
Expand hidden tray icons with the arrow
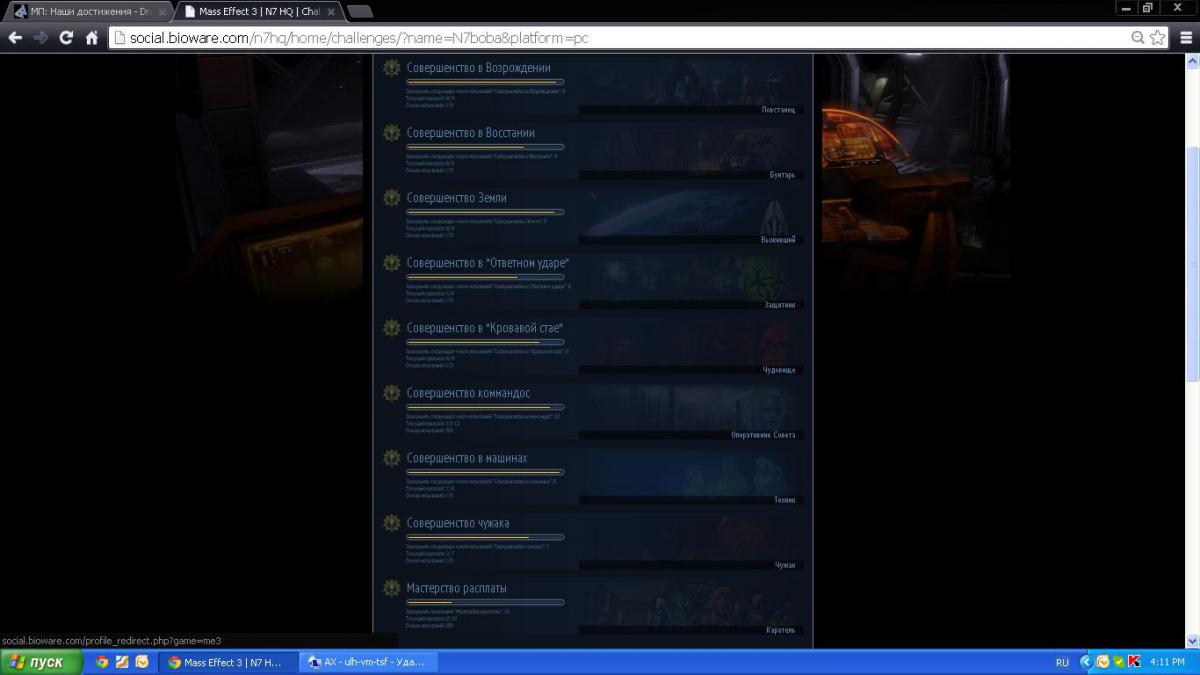point(1086,662)
